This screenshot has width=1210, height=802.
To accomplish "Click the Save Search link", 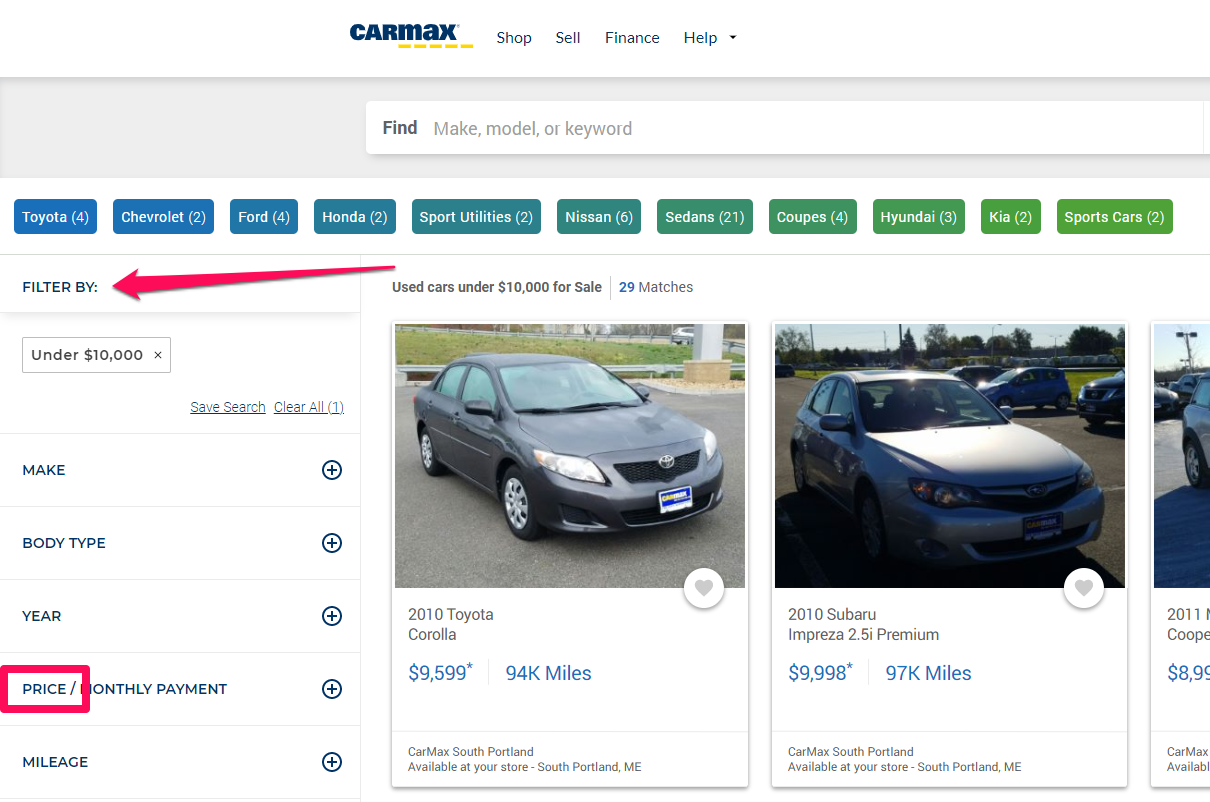I will pyautogui.click(x=228, y=407).
